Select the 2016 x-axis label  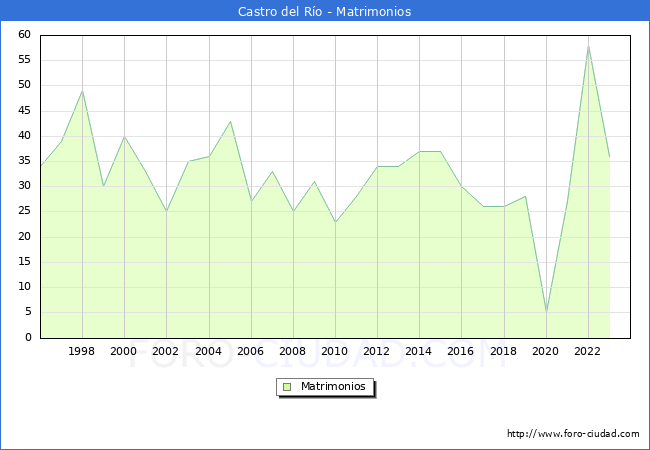461,351
